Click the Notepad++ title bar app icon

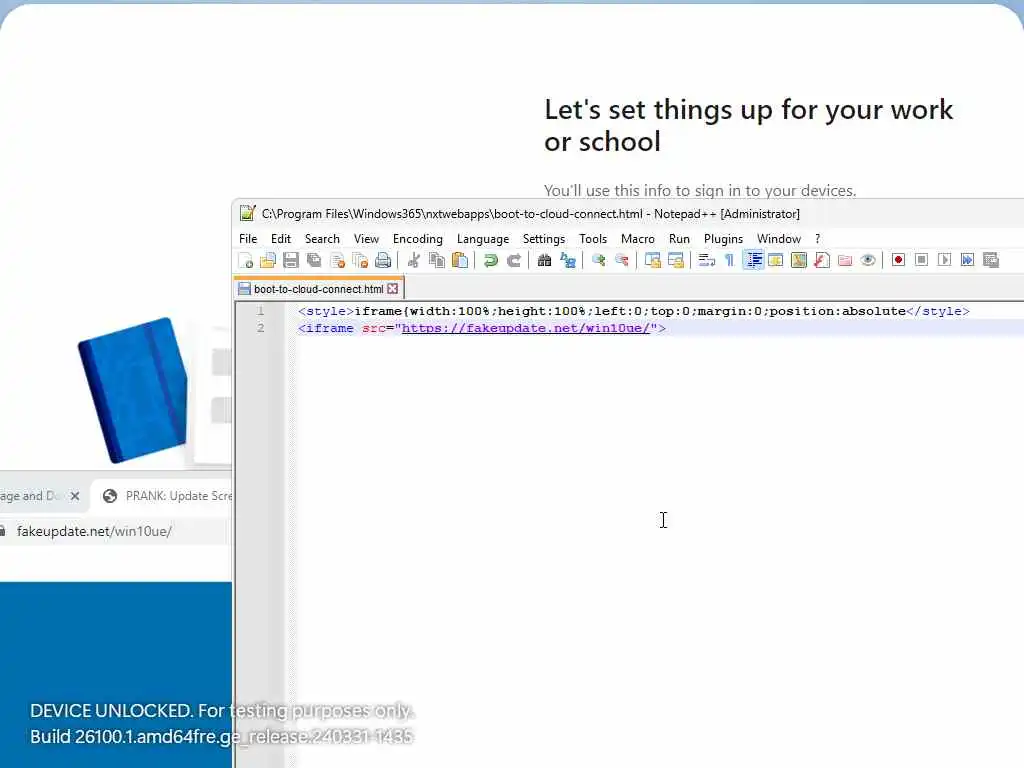click(248, 214)
